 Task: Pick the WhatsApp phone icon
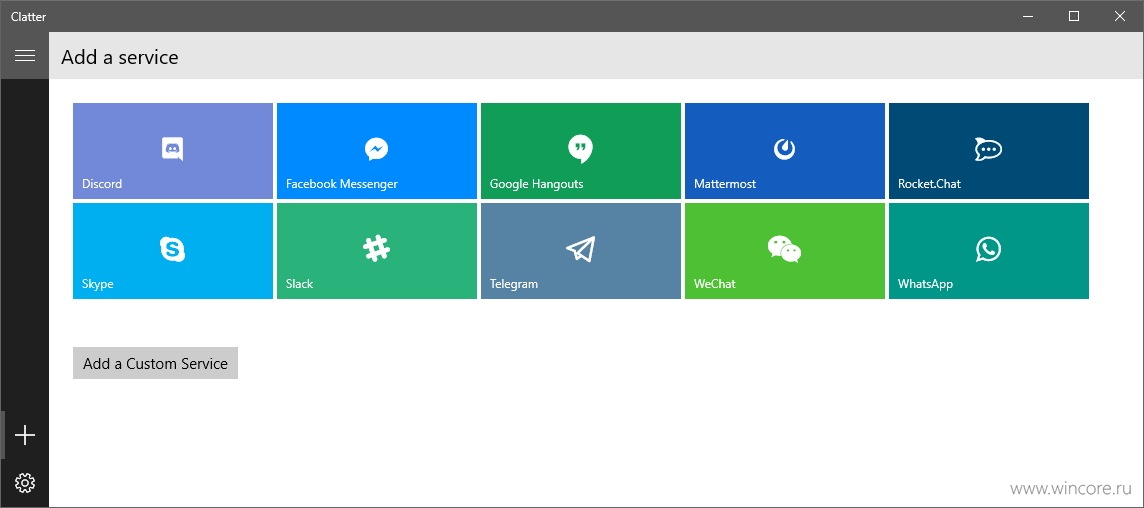(988, 249)
